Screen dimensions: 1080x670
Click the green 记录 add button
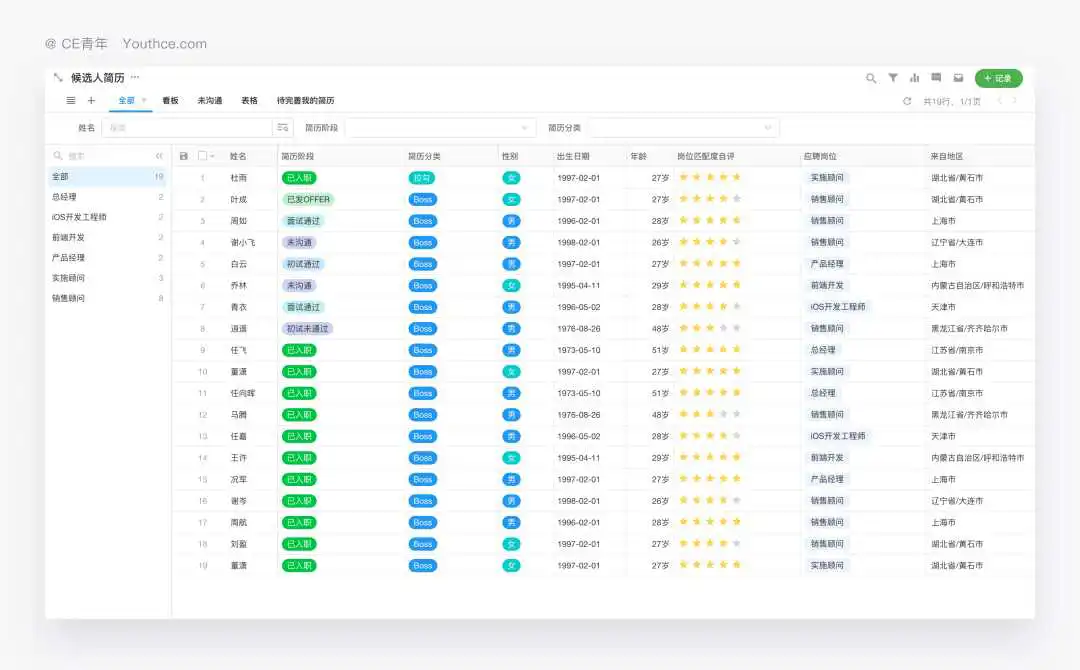pos(998,78)
